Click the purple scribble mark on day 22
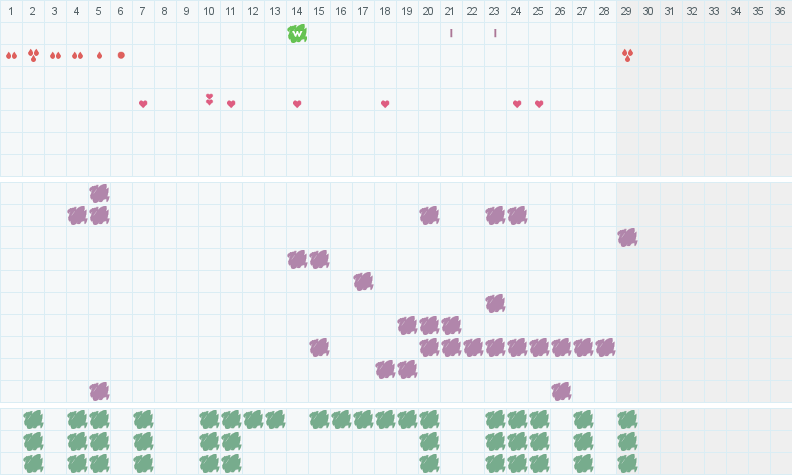 [473, 348]
